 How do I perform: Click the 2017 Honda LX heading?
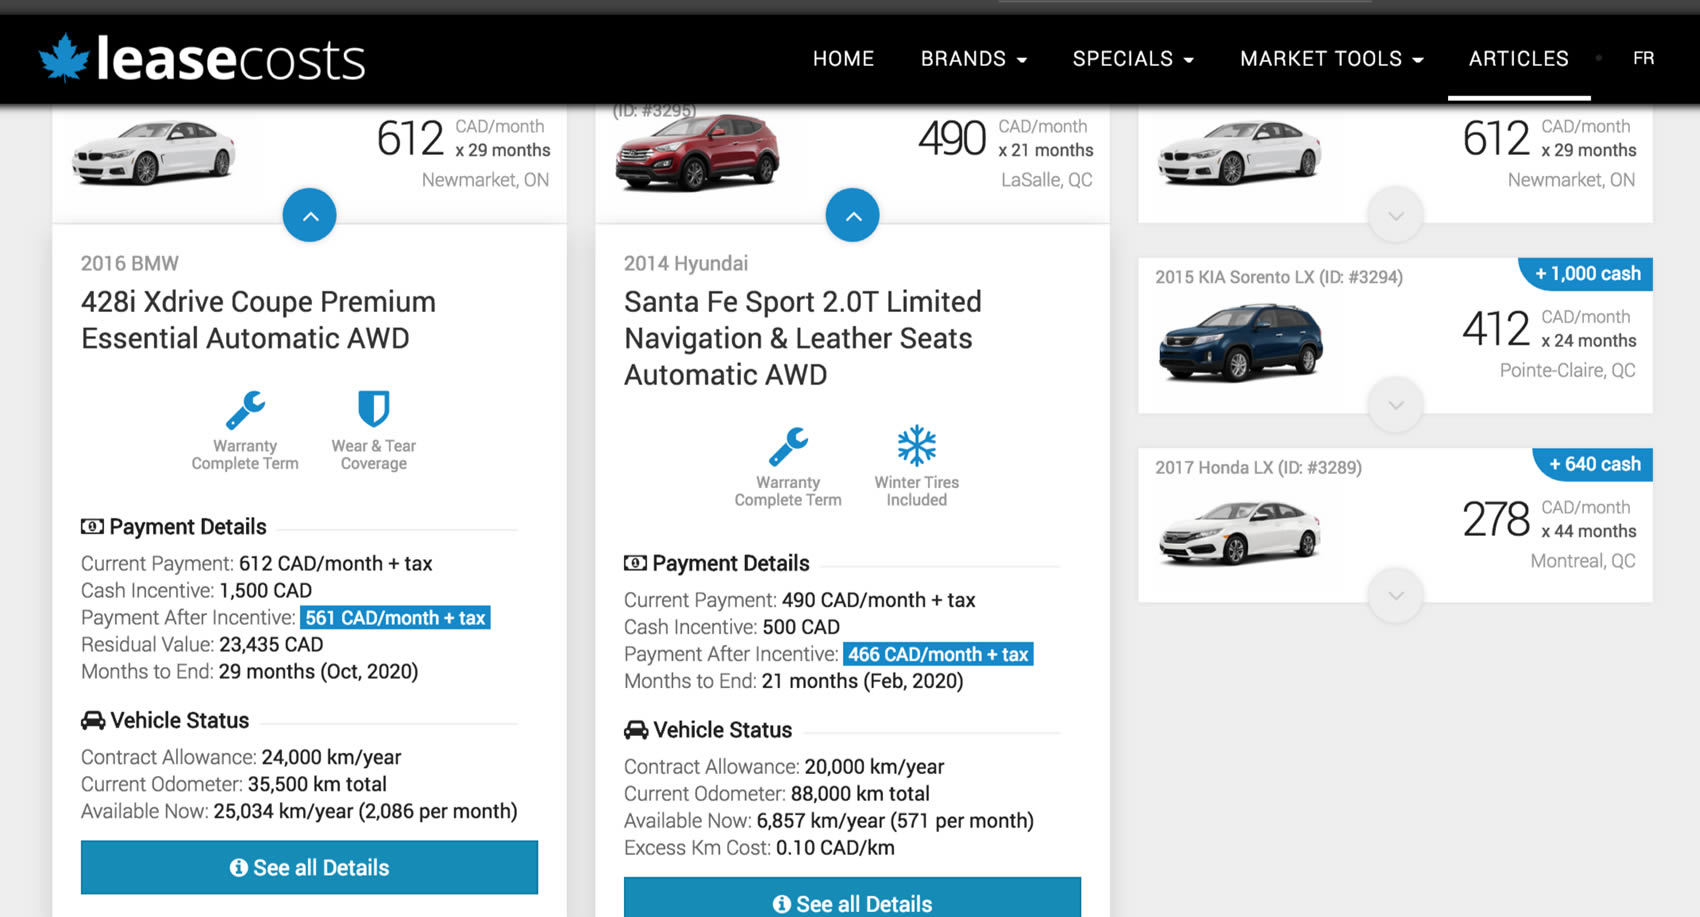[1258, 467]
